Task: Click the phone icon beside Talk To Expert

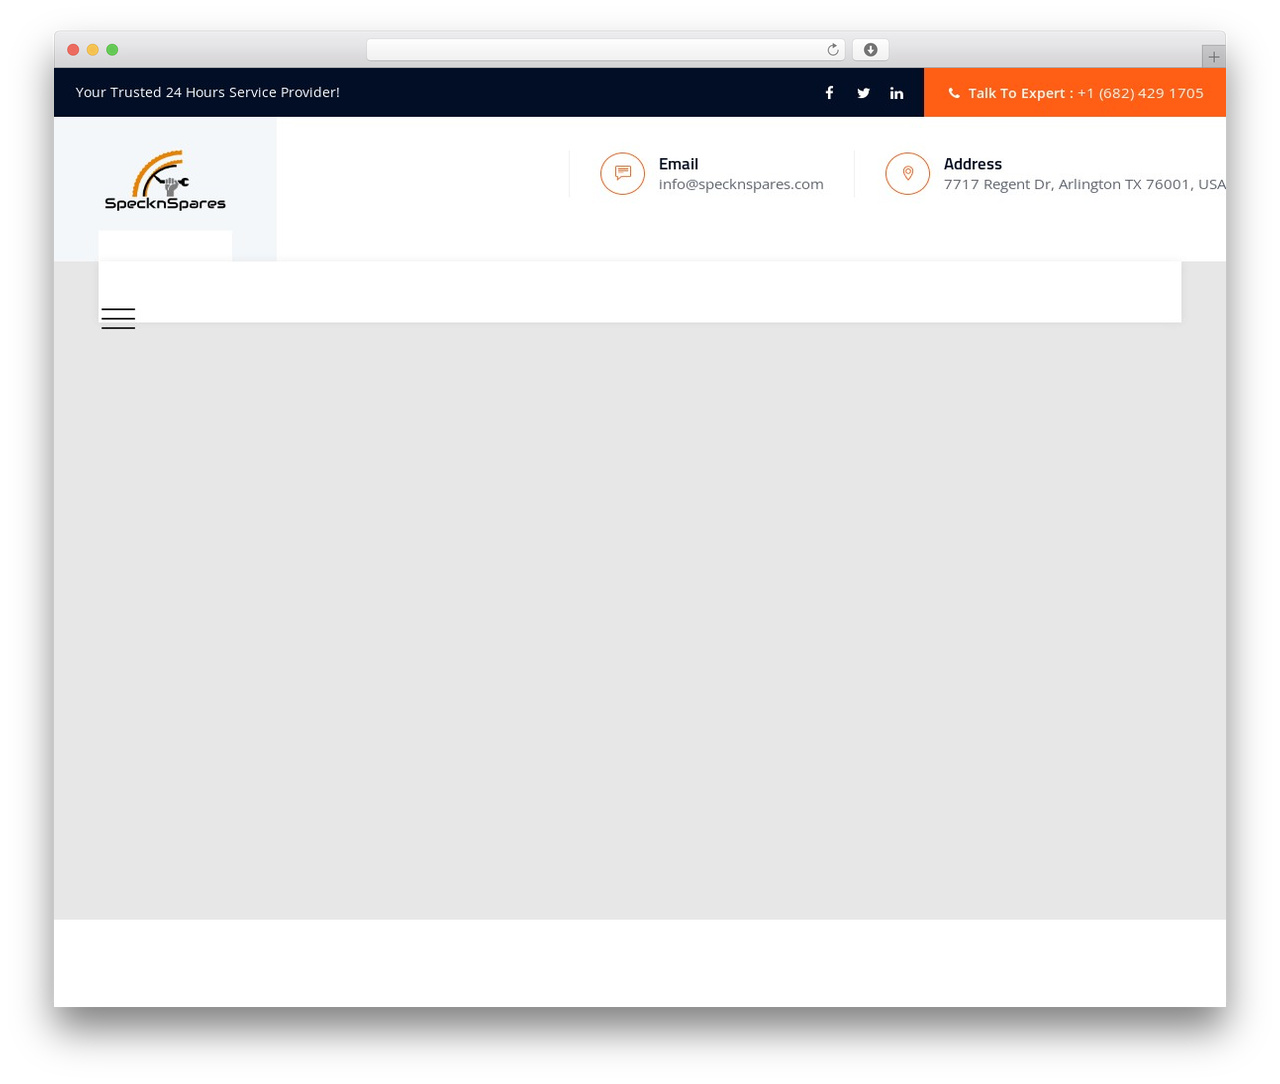Action: coord(954,93)
